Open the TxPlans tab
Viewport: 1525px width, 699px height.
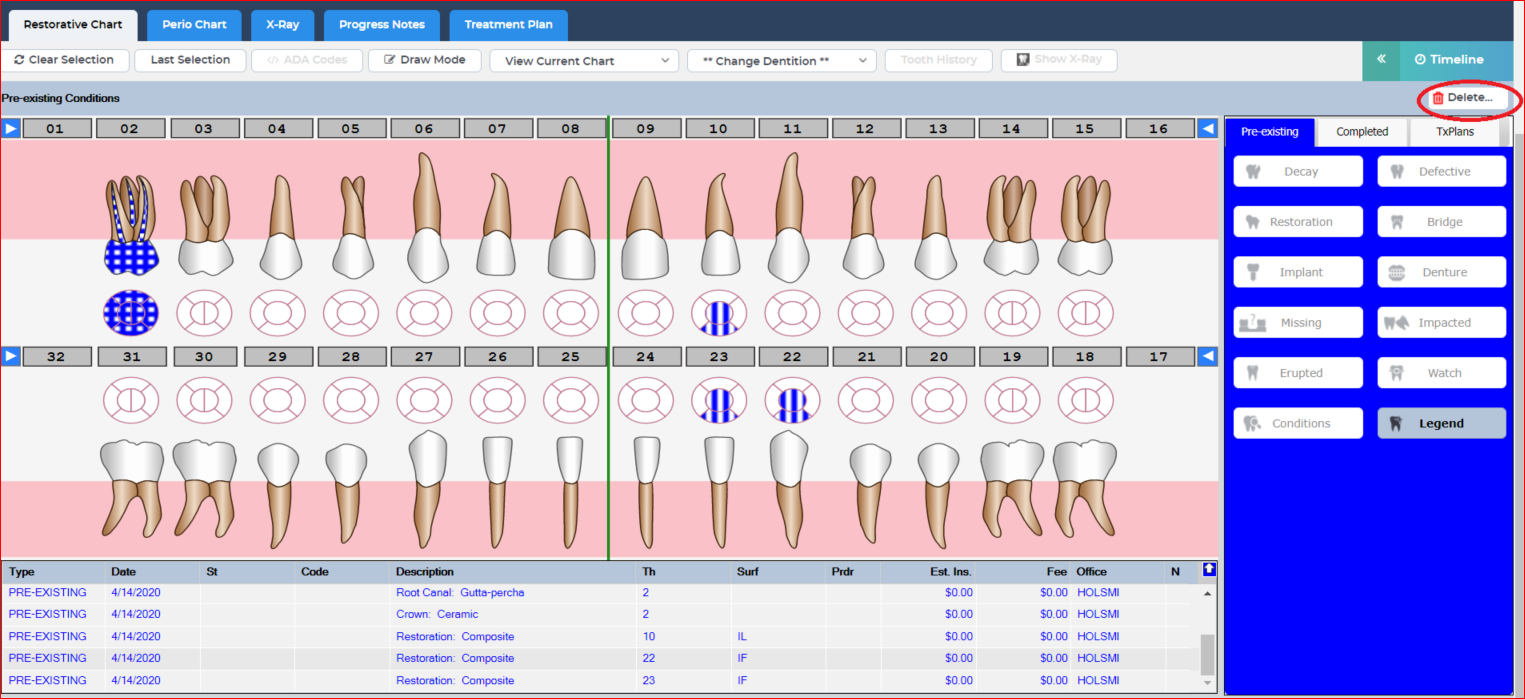pyautogui.click(x=1455, y=132)
